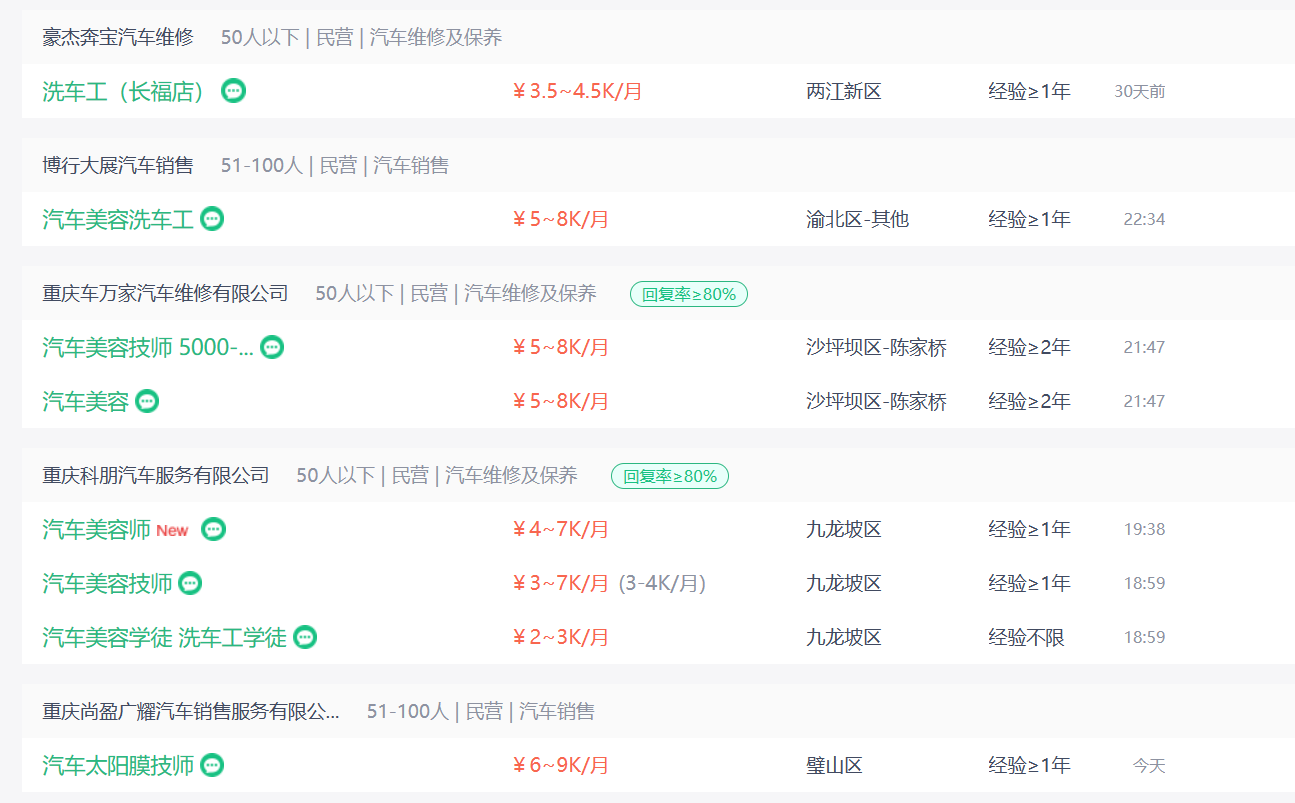
Task: Click 回复率≥80% badge for 重庆科朋
Action: (670, 476)
